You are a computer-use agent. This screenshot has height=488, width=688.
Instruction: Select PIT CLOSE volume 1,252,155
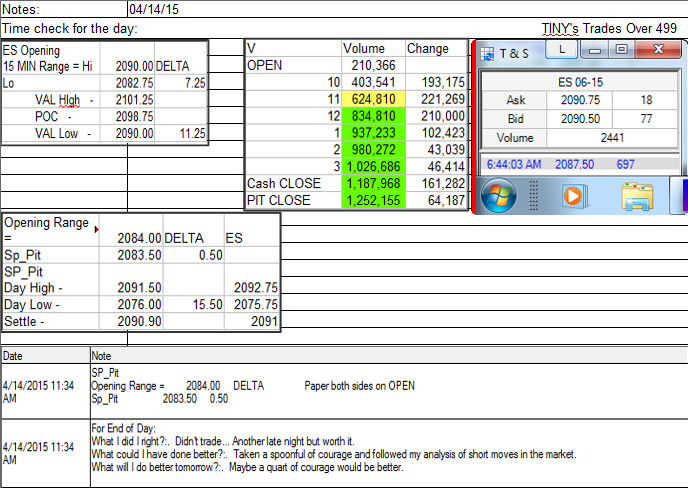tap(373, 200)
